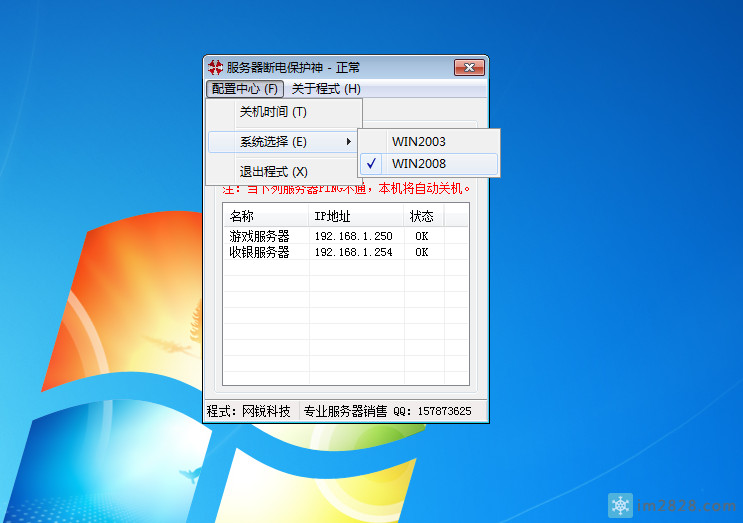Close the 服务器断电保护神 window

click(469, 68)
